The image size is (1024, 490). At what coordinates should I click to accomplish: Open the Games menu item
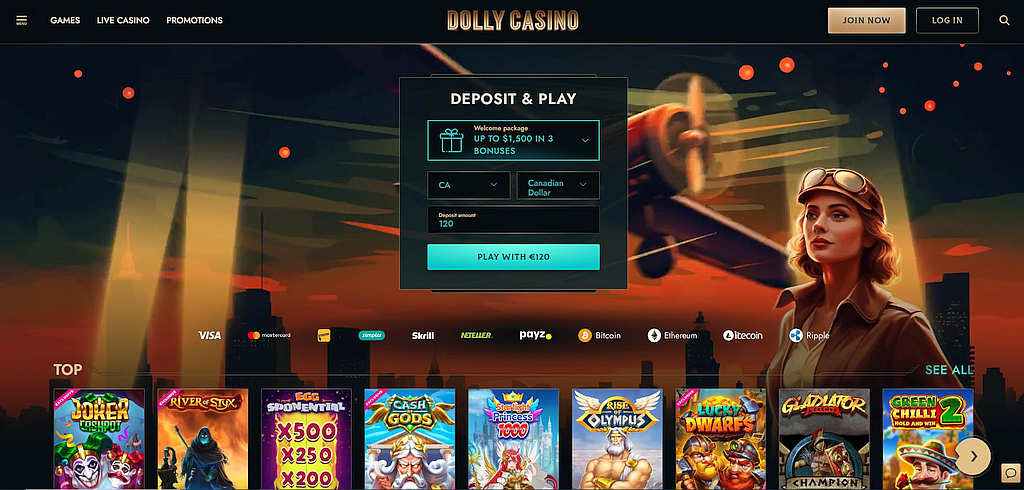tap(65, 20)
